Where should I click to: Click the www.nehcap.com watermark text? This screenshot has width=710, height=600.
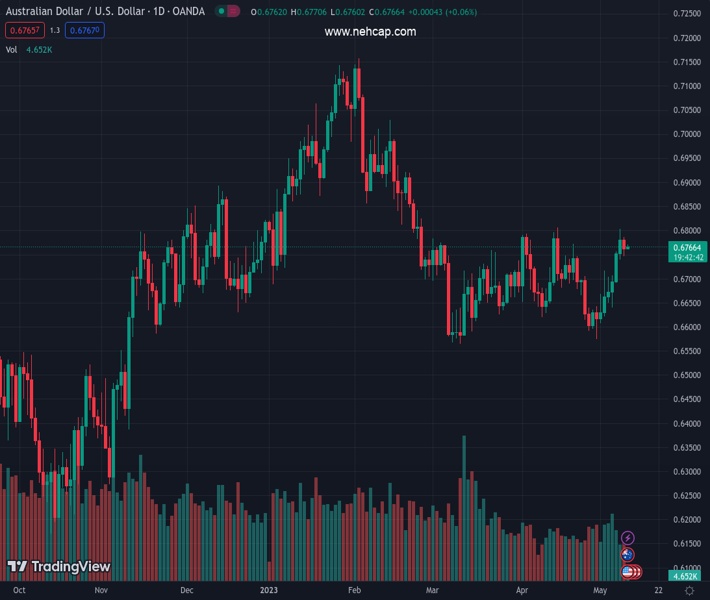(370, 32)
